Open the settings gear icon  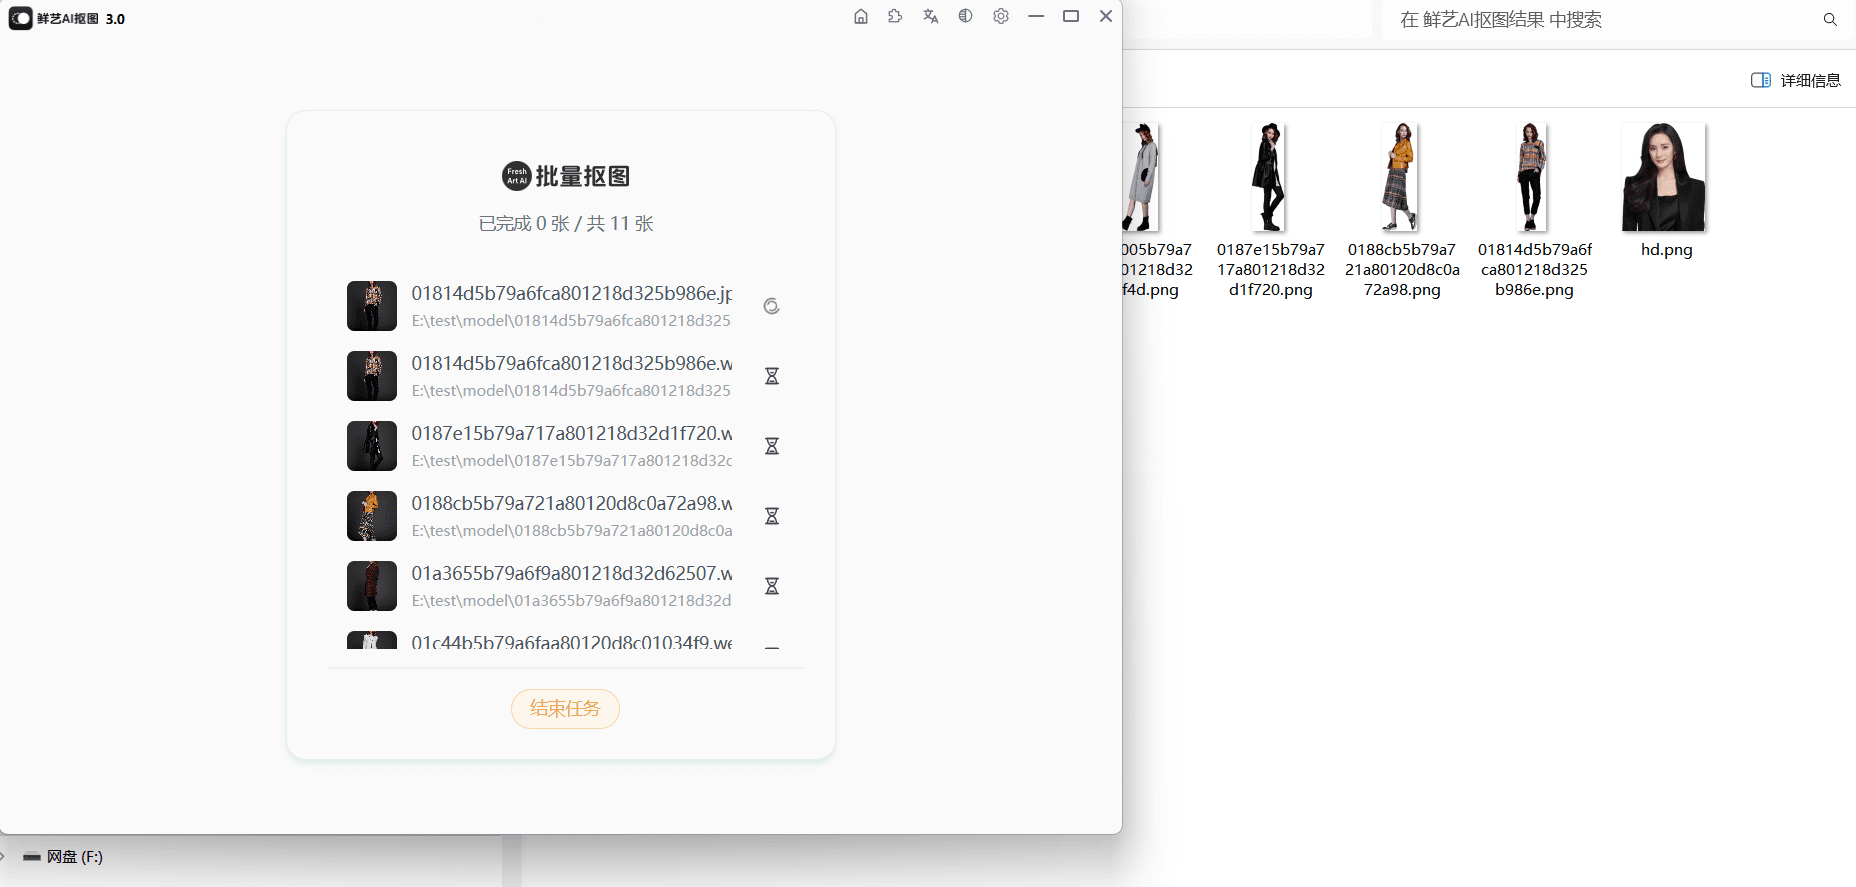pos(1001,16)
